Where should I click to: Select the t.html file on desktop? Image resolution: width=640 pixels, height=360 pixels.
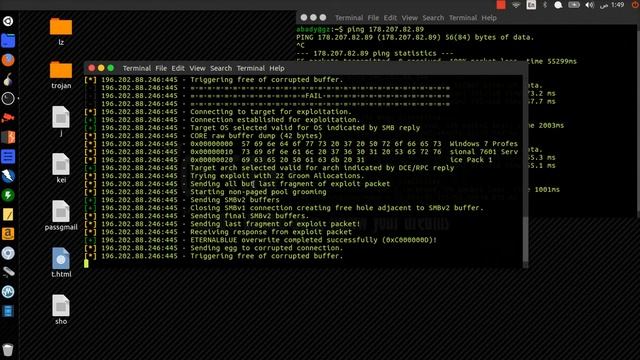point(61,262)
